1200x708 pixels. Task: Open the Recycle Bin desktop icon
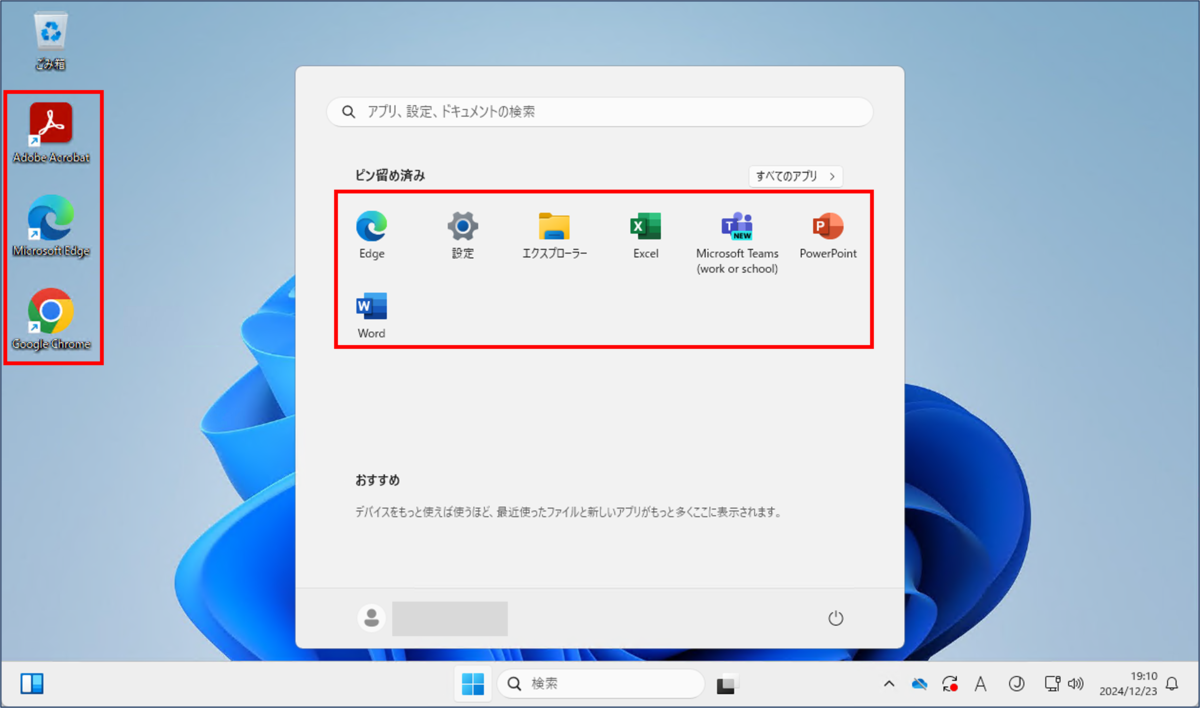click(x=51, y=41)
